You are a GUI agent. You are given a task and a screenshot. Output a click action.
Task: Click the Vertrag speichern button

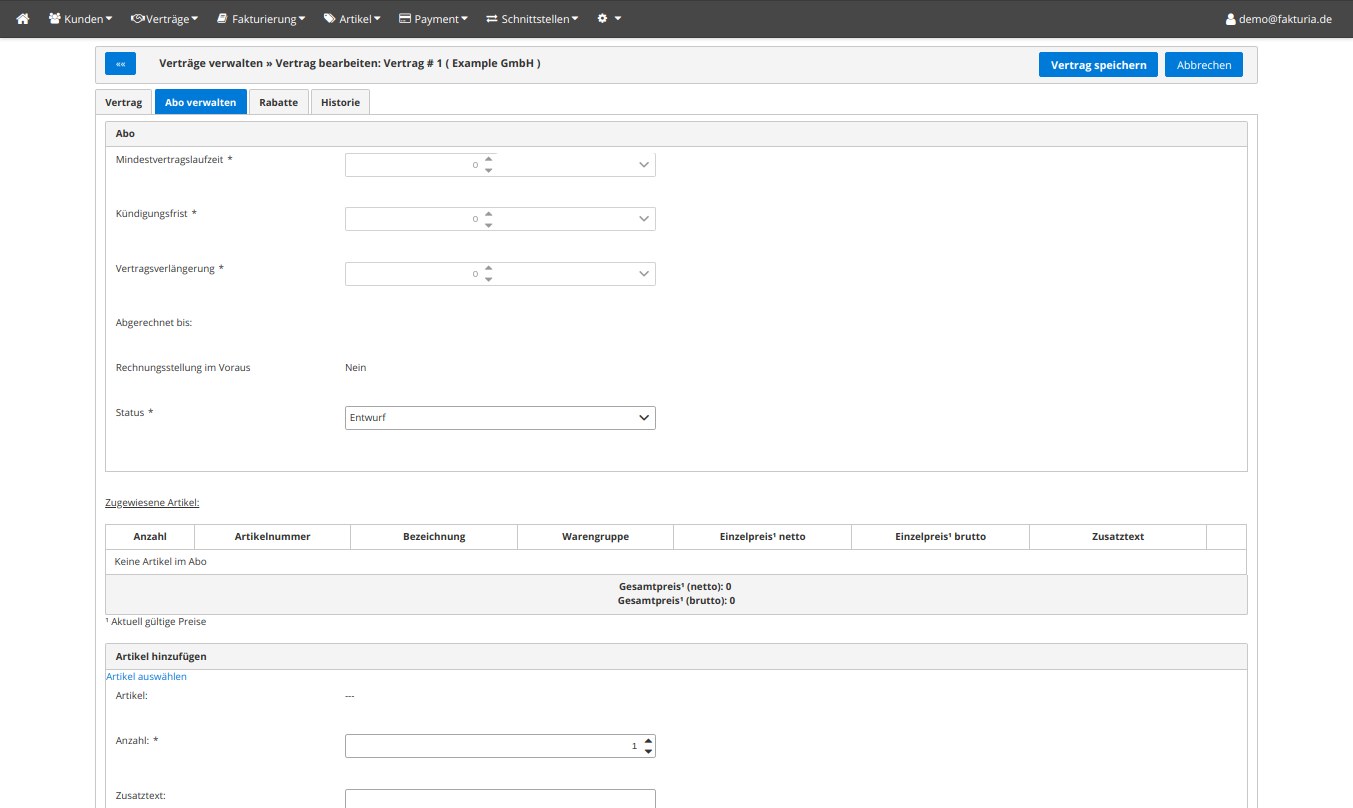pyautogui.click(x=1098, y=65)
